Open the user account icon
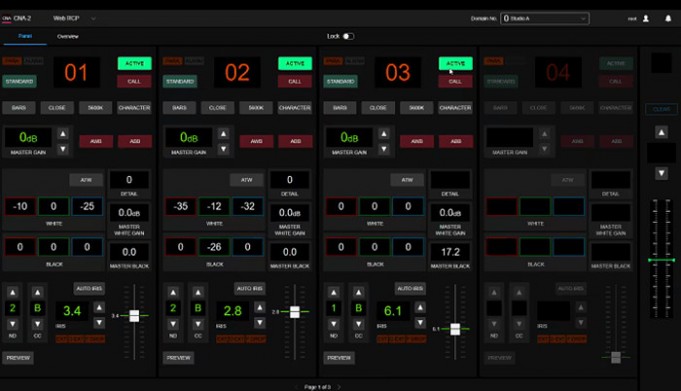 pyautogui.click(x=646, y=18)
